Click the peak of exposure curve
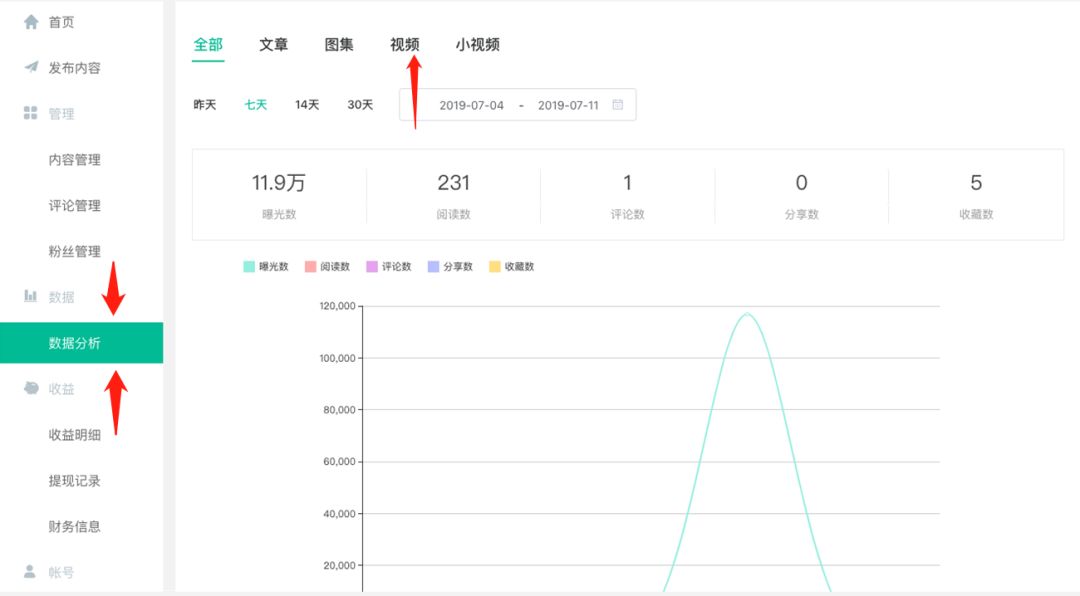This screenshot has height=596, width=1080. click(x=747, y=314)
